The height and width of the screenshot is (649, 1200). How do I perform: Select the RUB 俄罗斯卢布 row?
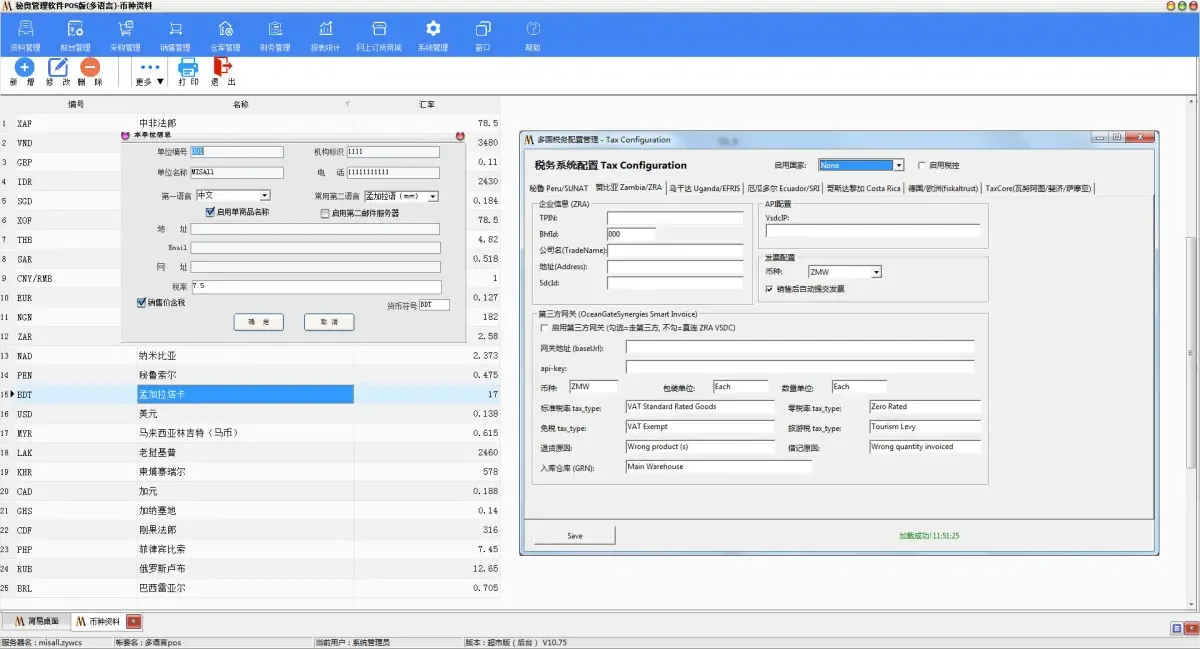250,569
